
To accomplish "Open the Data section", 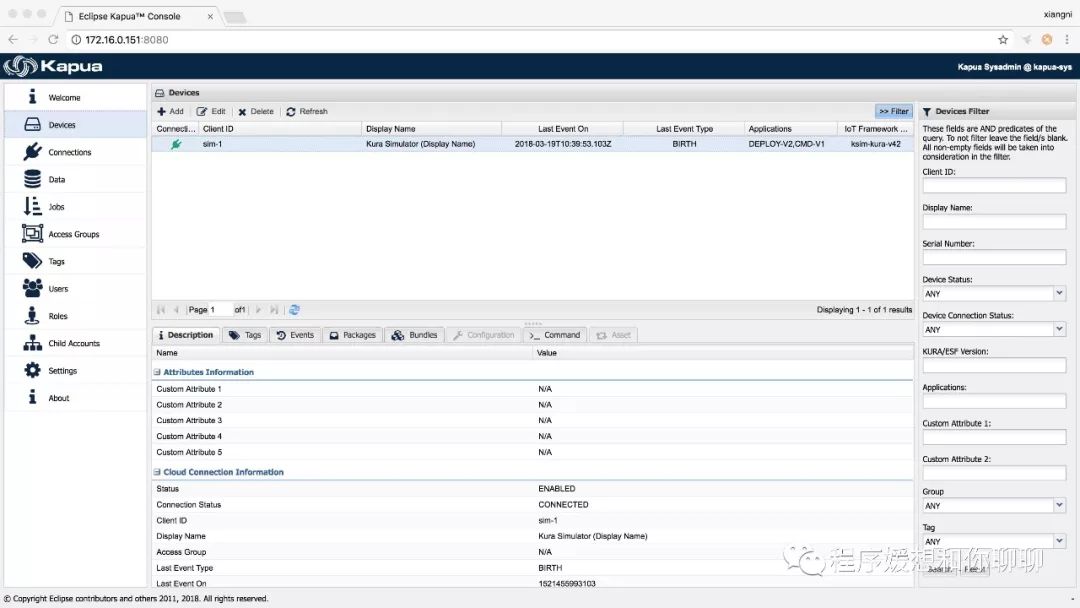I will point(75,180).
